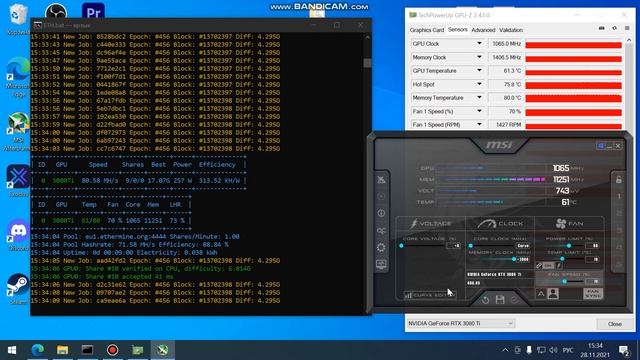The image size is (640, 360).
Task: Switch to the Graphics Card tab
Action: [x=427, y=30]
